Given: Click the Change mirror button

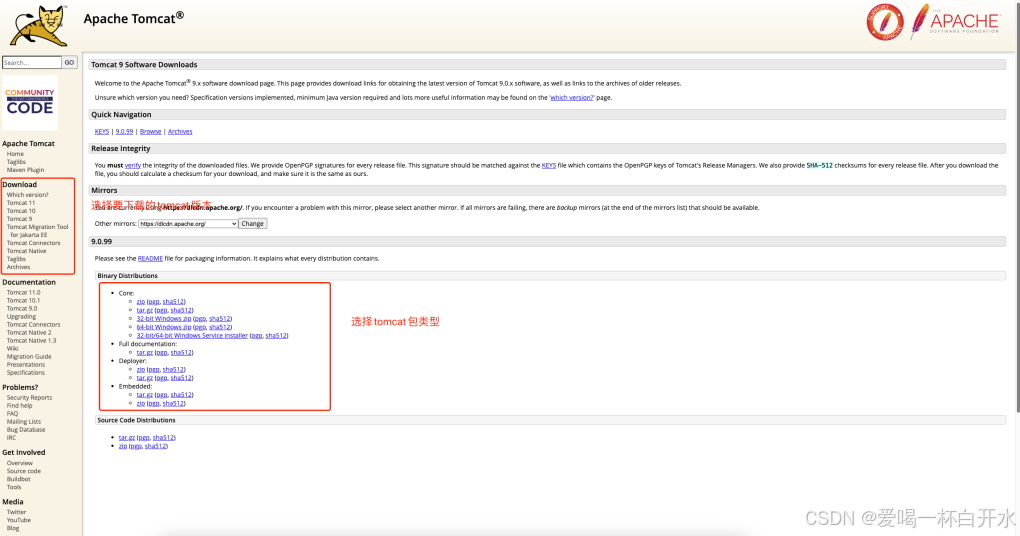Looking at the screenshot, I should tap(252, 224).
